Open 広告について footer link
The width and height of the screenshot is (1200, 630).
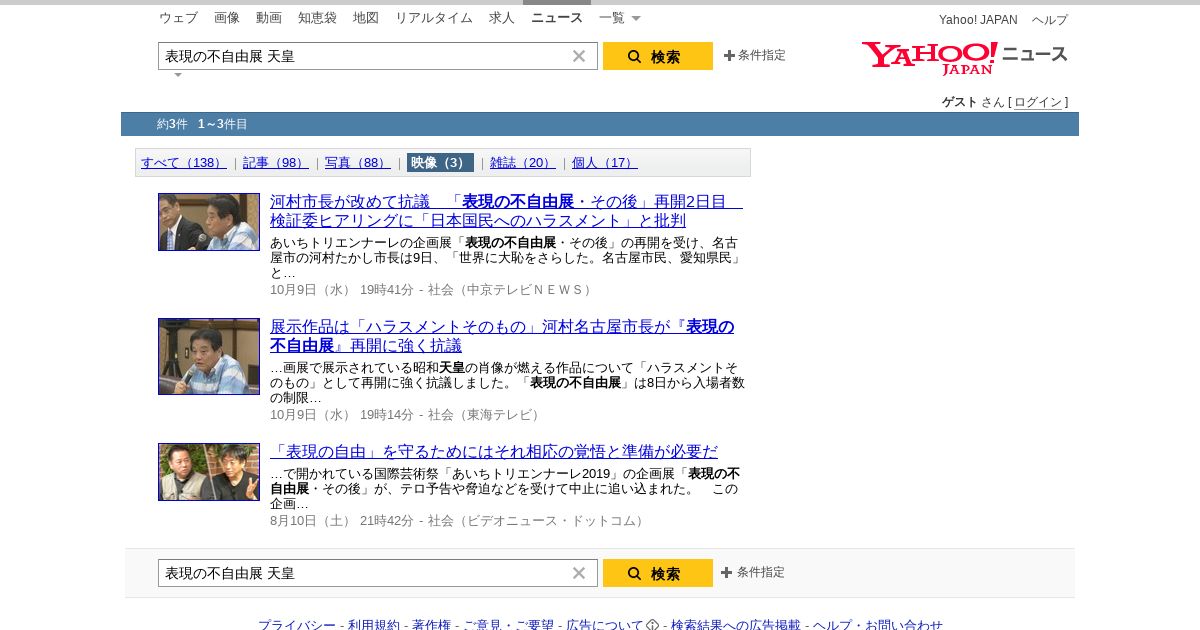tap(605, 625)
